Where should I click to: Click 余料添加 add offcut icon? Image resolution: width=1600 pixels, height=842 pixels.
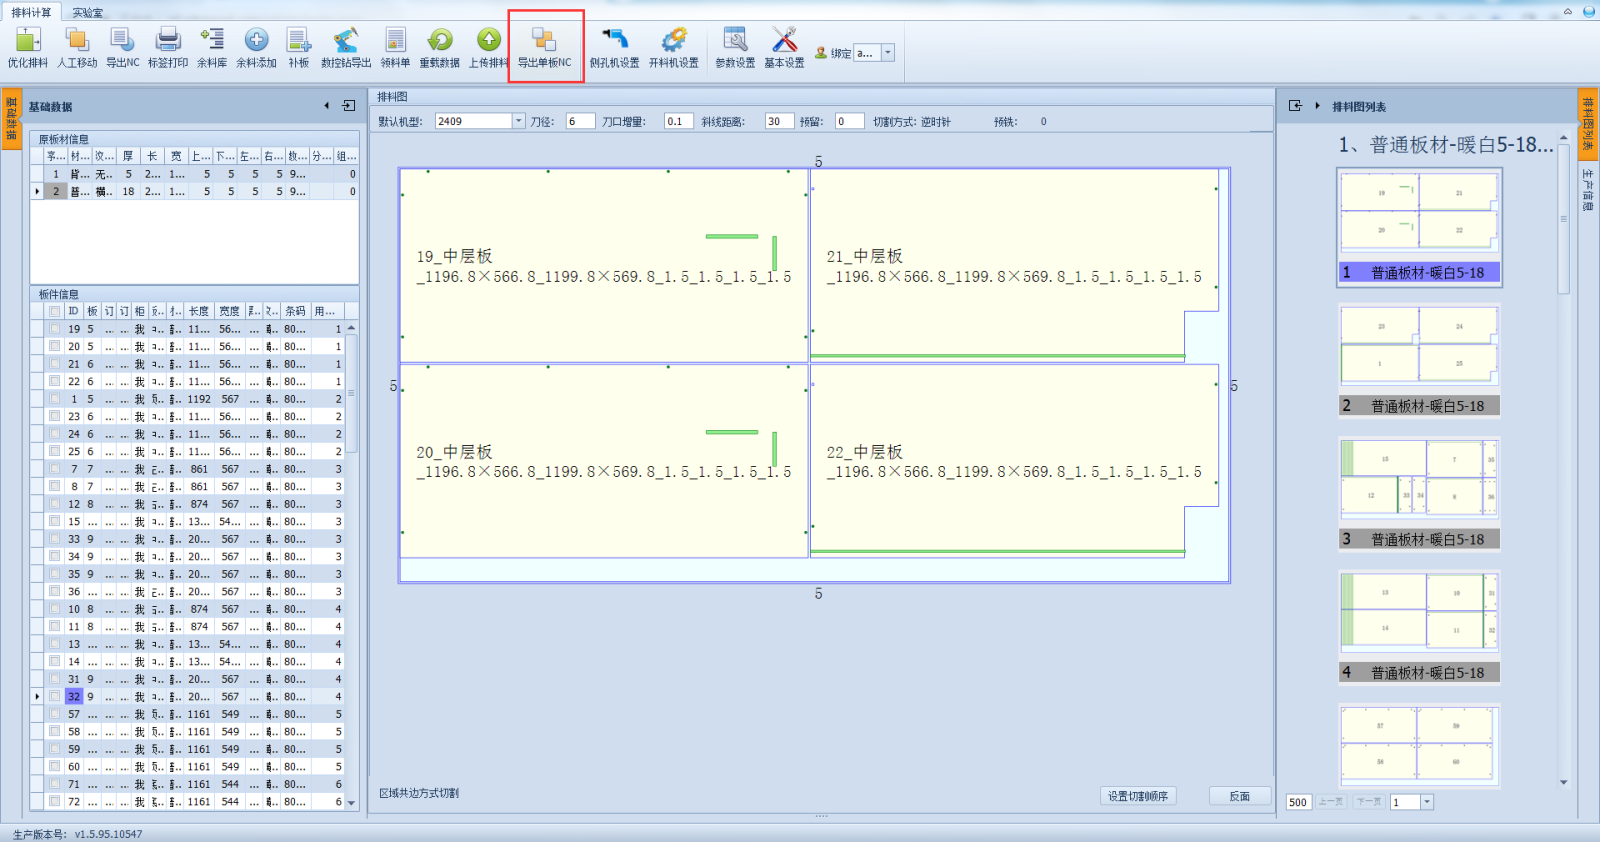pyautogui.click(x=256, y=47)
